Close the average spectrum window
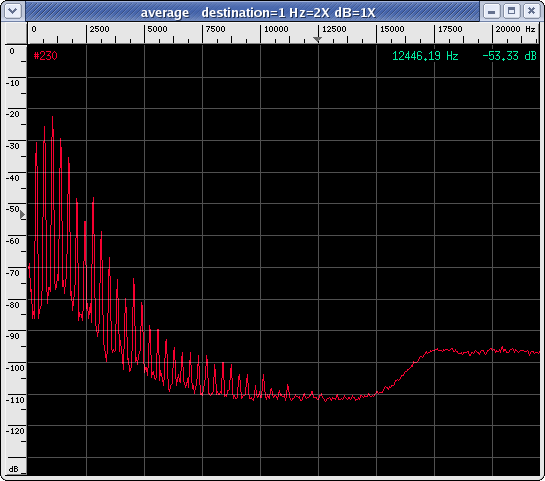The height and width of the screenshot is (481, 545). click(x=531, y=11)
